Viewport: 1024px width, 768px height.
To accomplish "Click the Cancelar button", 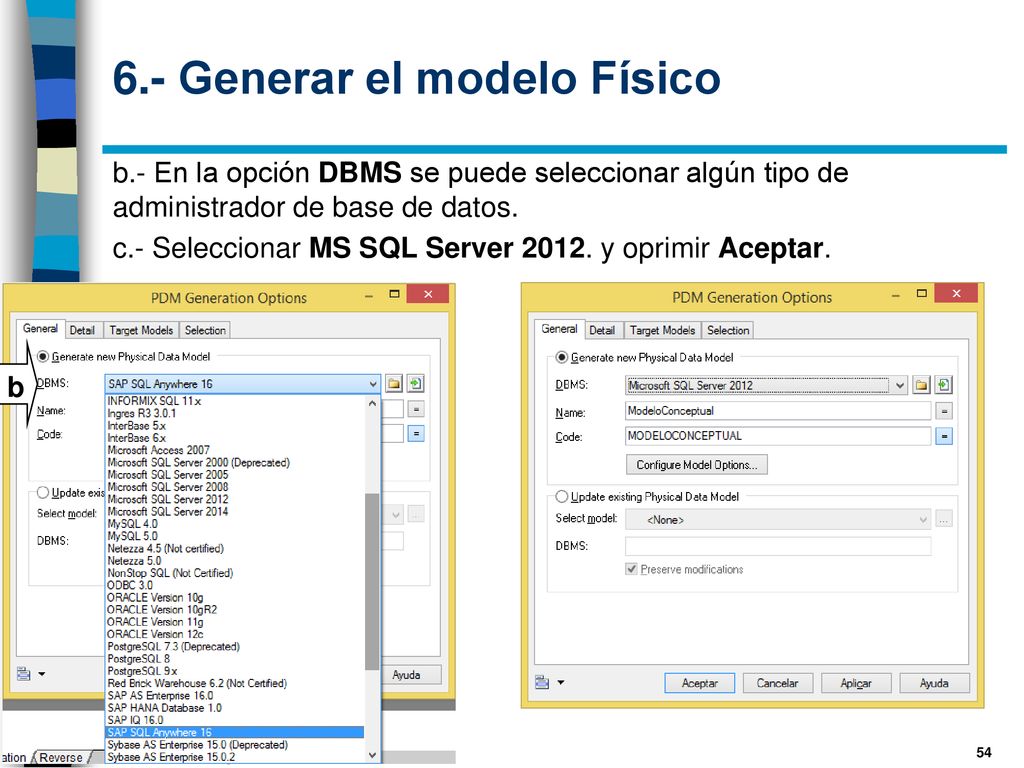I will coord(777,683).
